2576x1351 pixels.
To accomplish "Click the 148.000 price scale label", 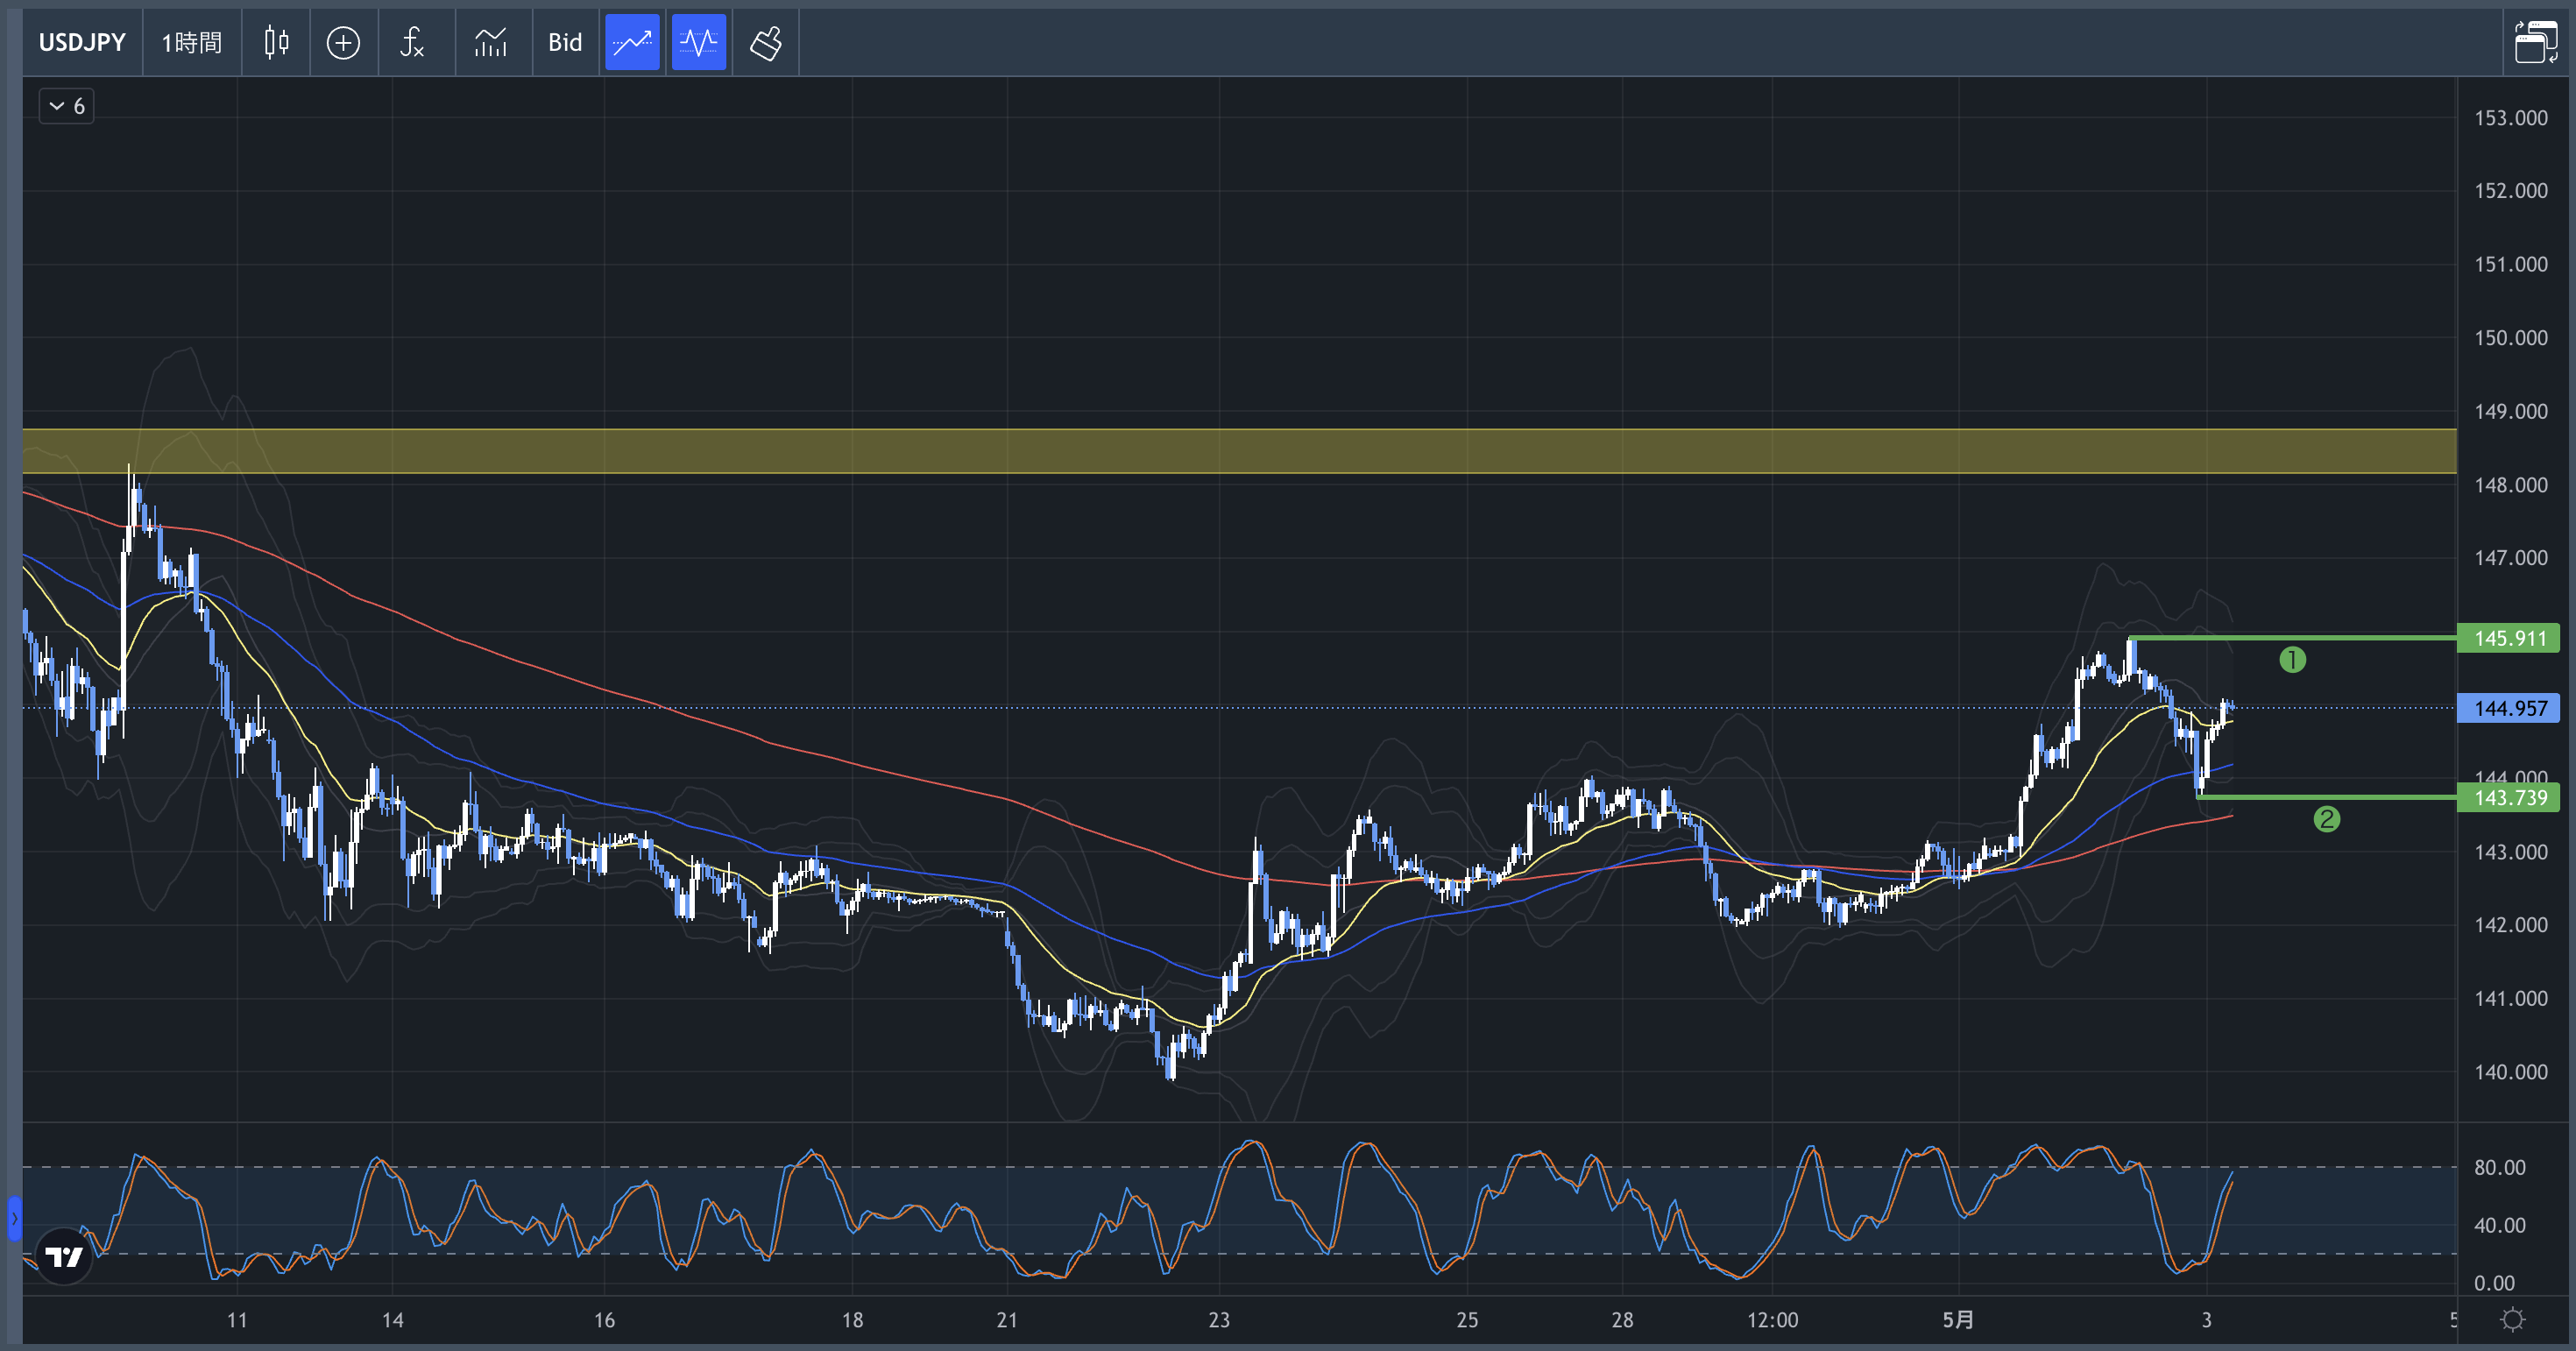I will pyautogui.click(x=2510, y=485).
